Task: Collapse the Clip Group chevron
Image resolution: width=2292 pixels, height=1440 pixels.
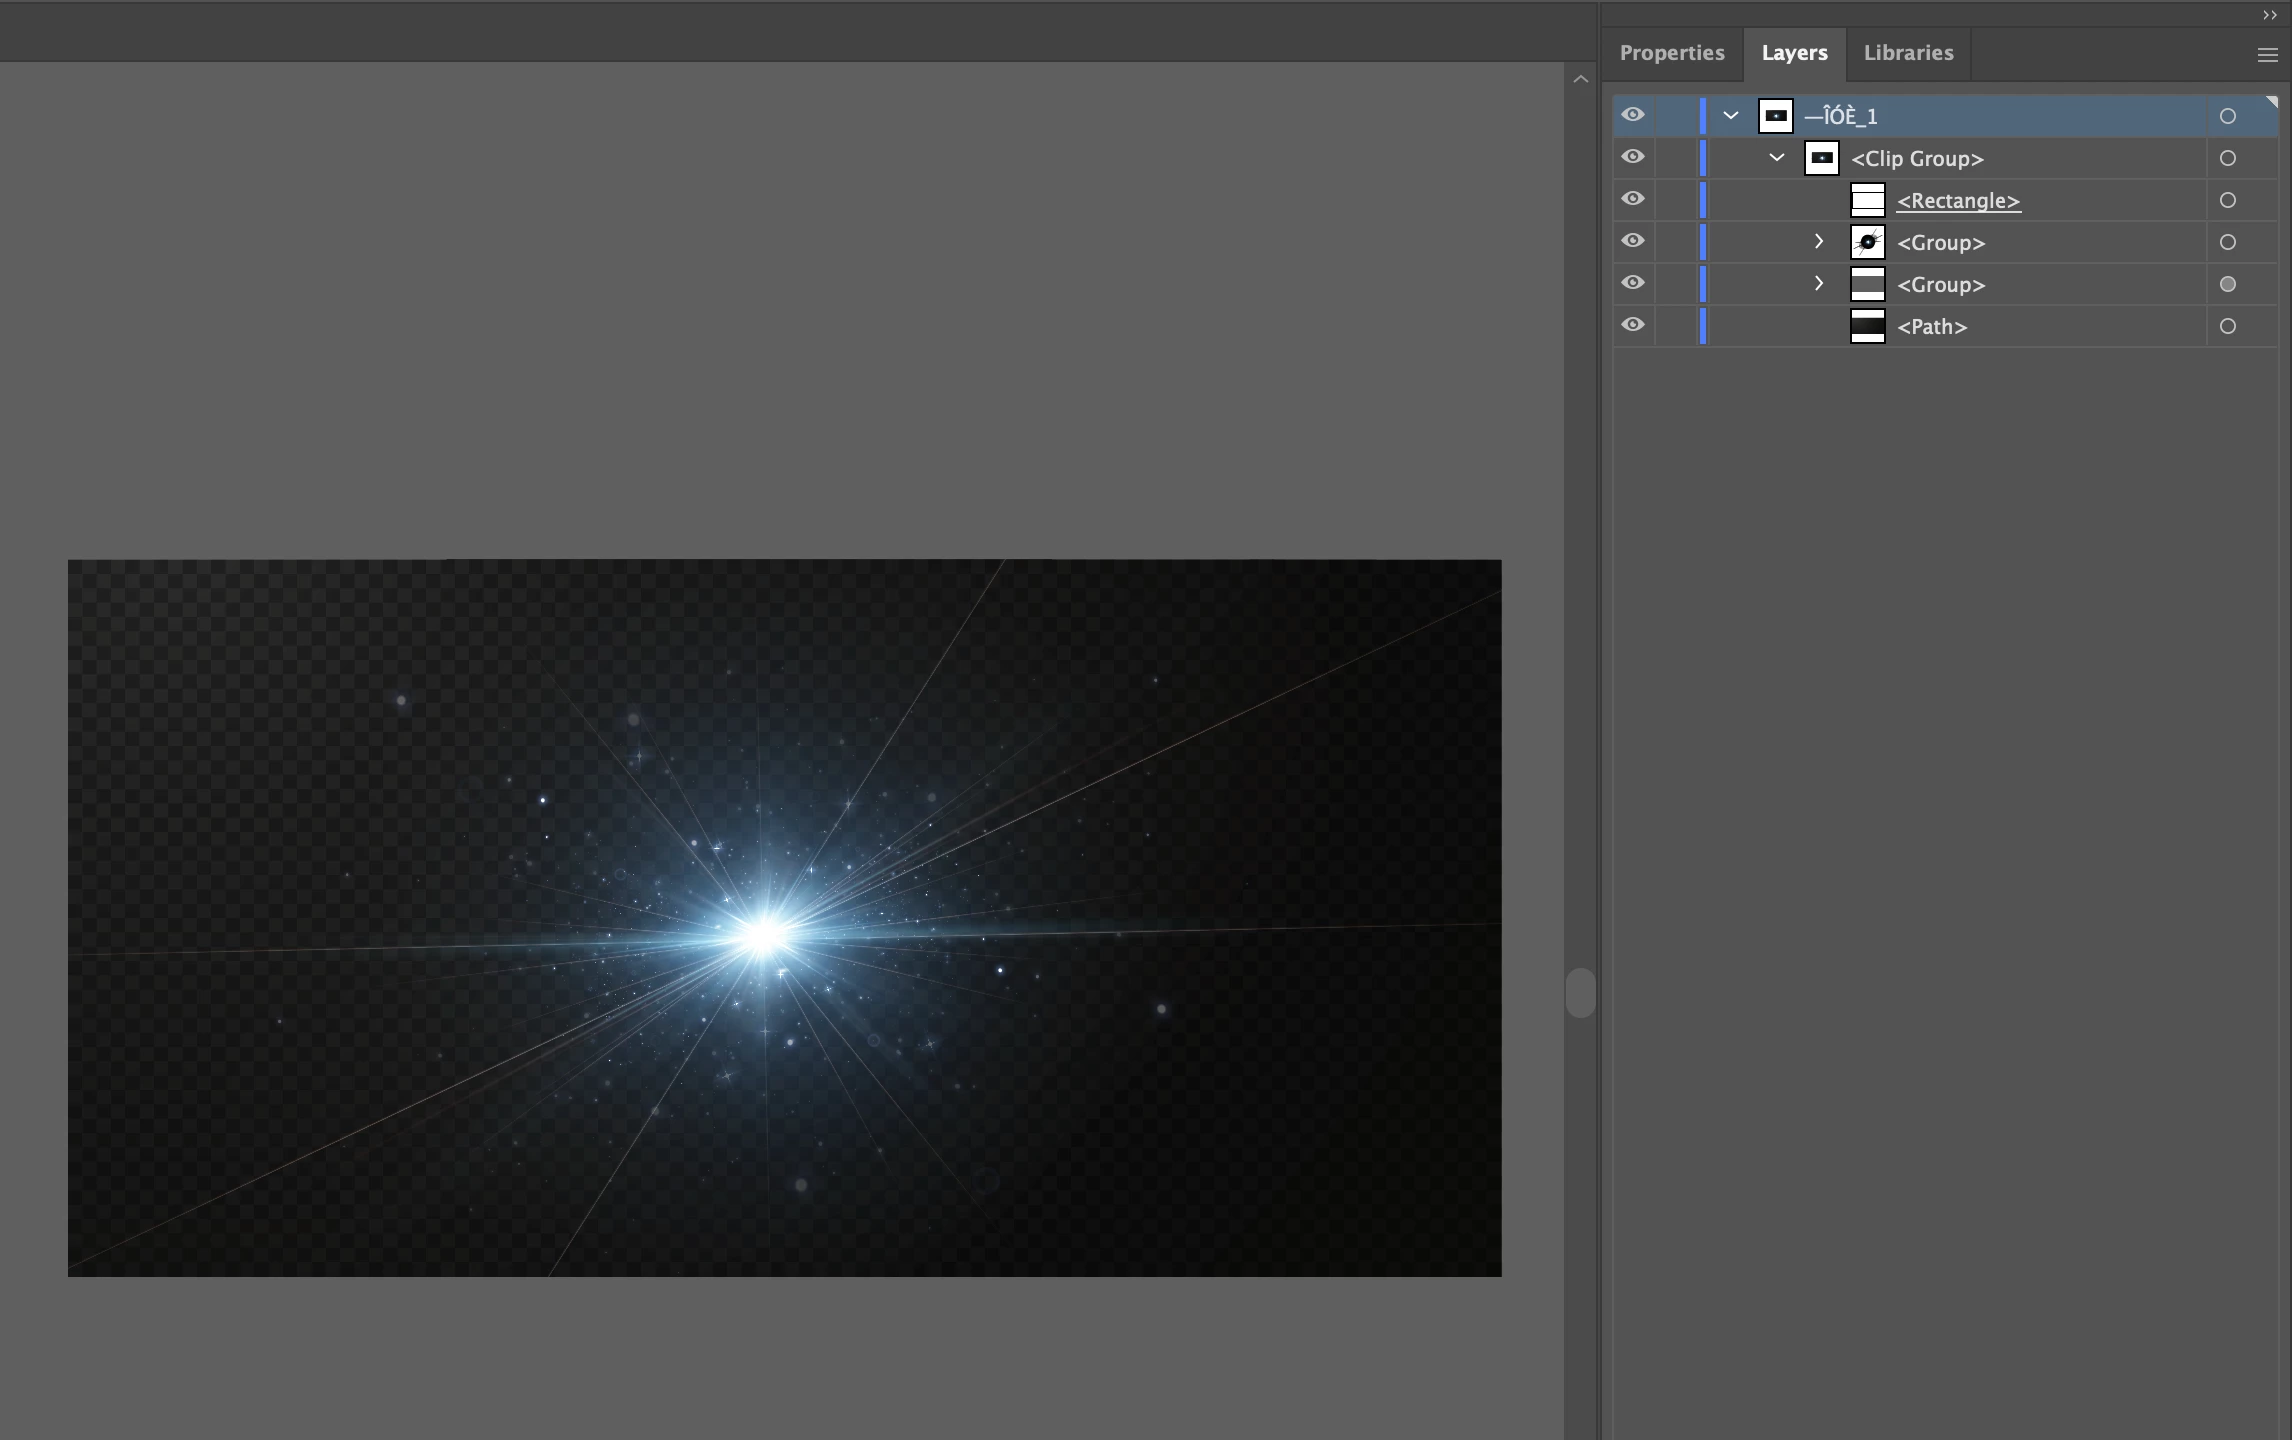Action: click(x=1777, y=158)
